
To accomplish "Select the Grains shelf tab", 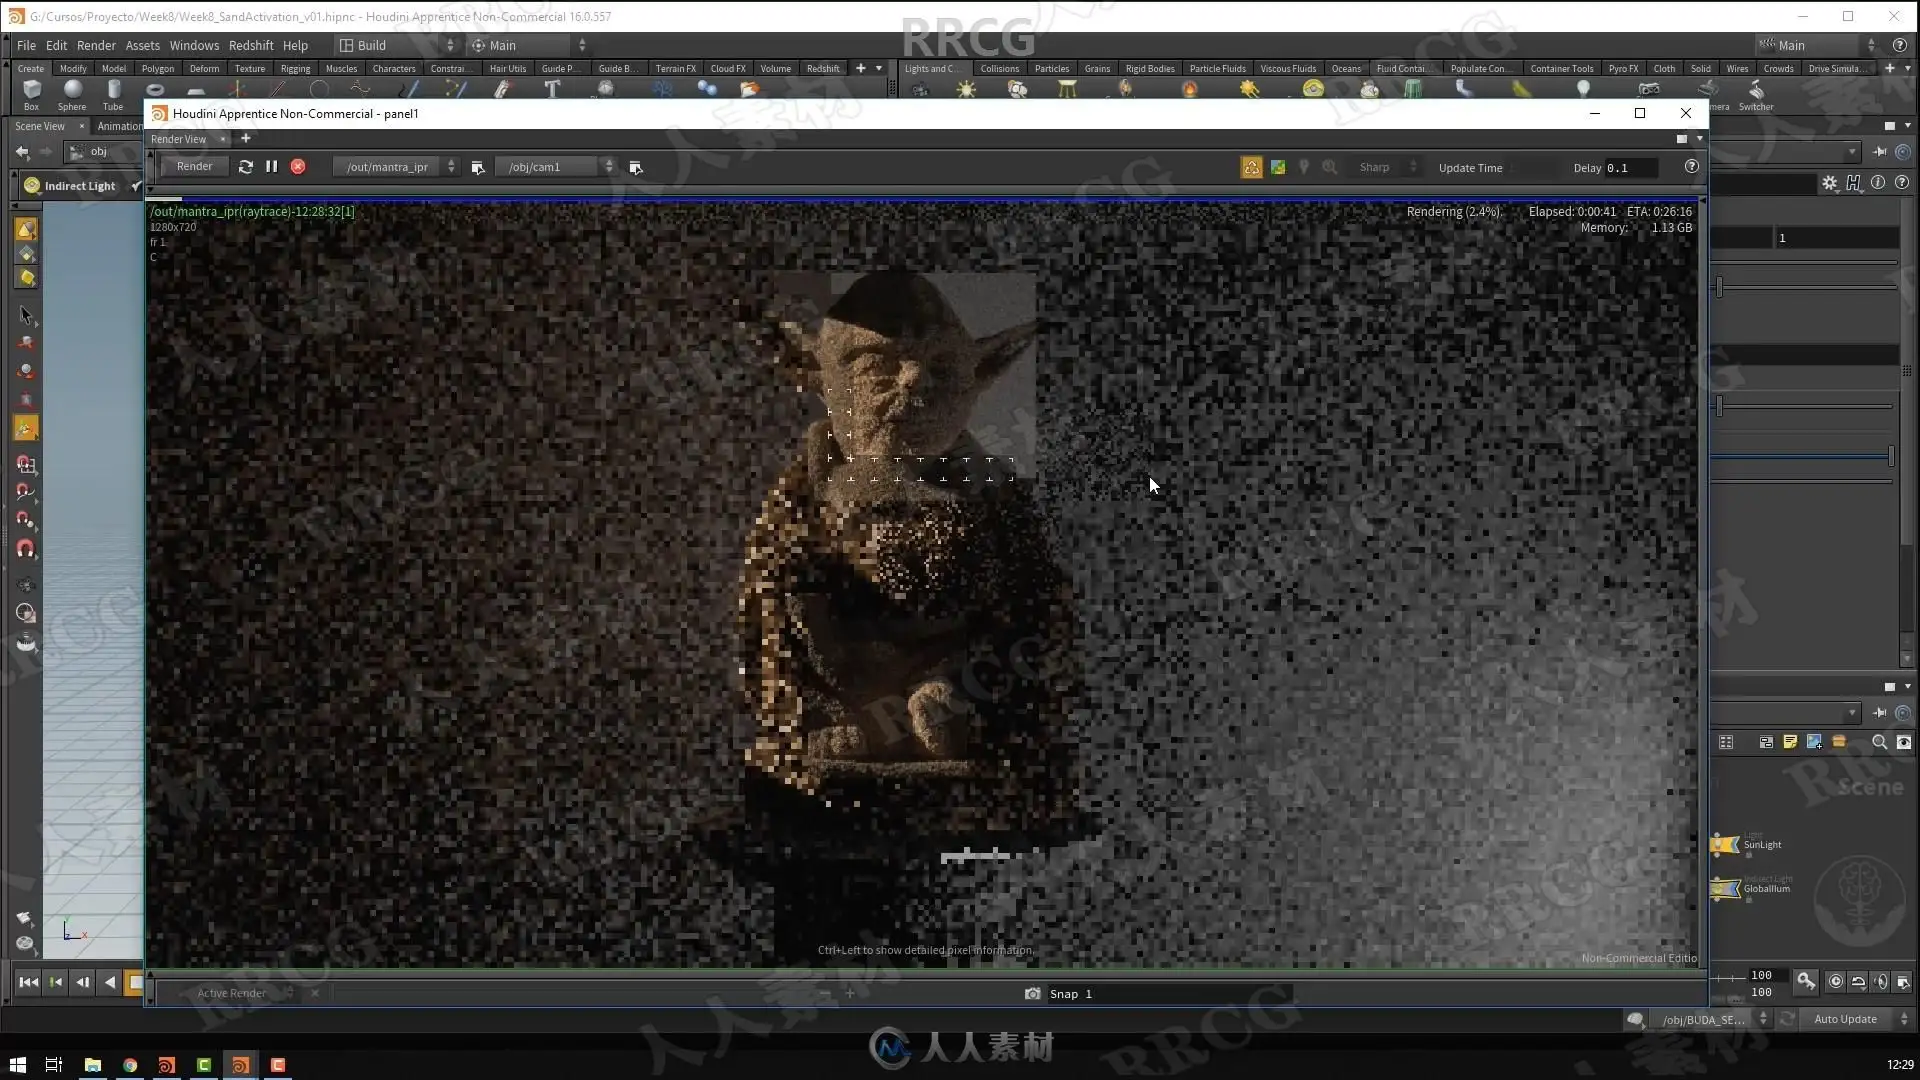I will (1097, 69).
